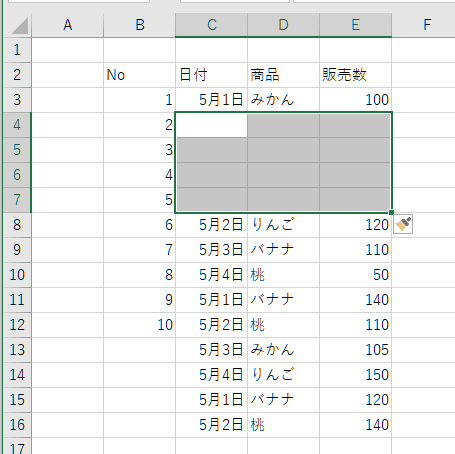The image size is (455, 454).
Task: Click the 販売数 header cell
Action: [355, 75]
